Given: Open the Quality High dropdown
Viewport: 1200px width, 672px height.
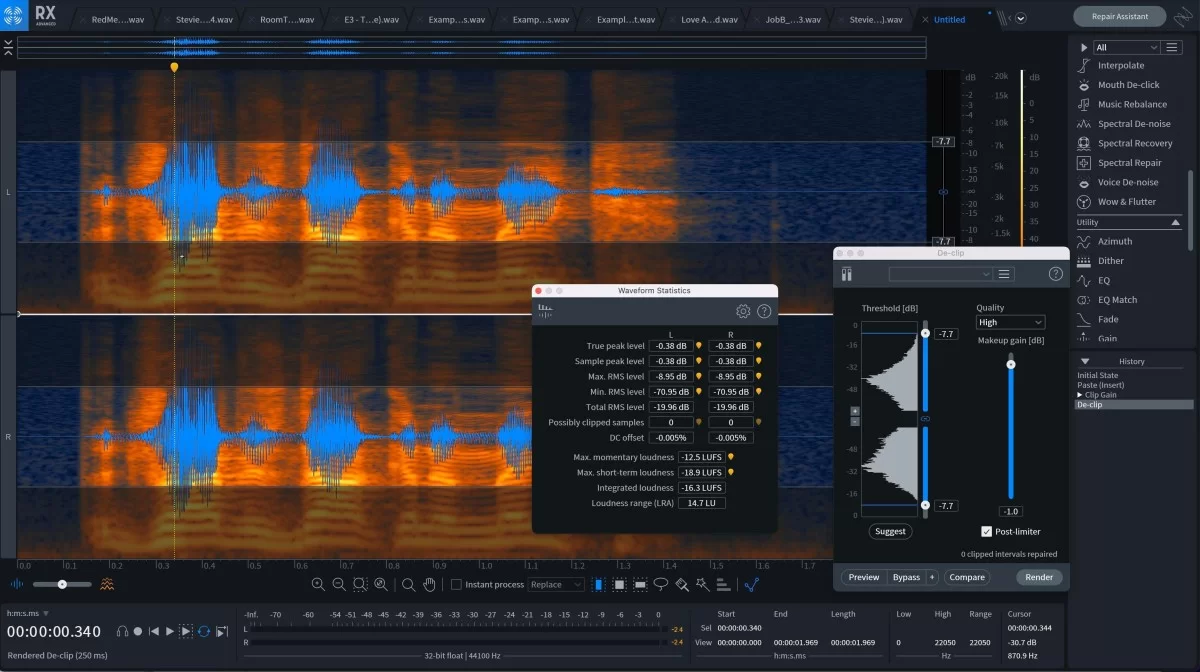Looking at the screenshot, I should (x=1010, y=322).
